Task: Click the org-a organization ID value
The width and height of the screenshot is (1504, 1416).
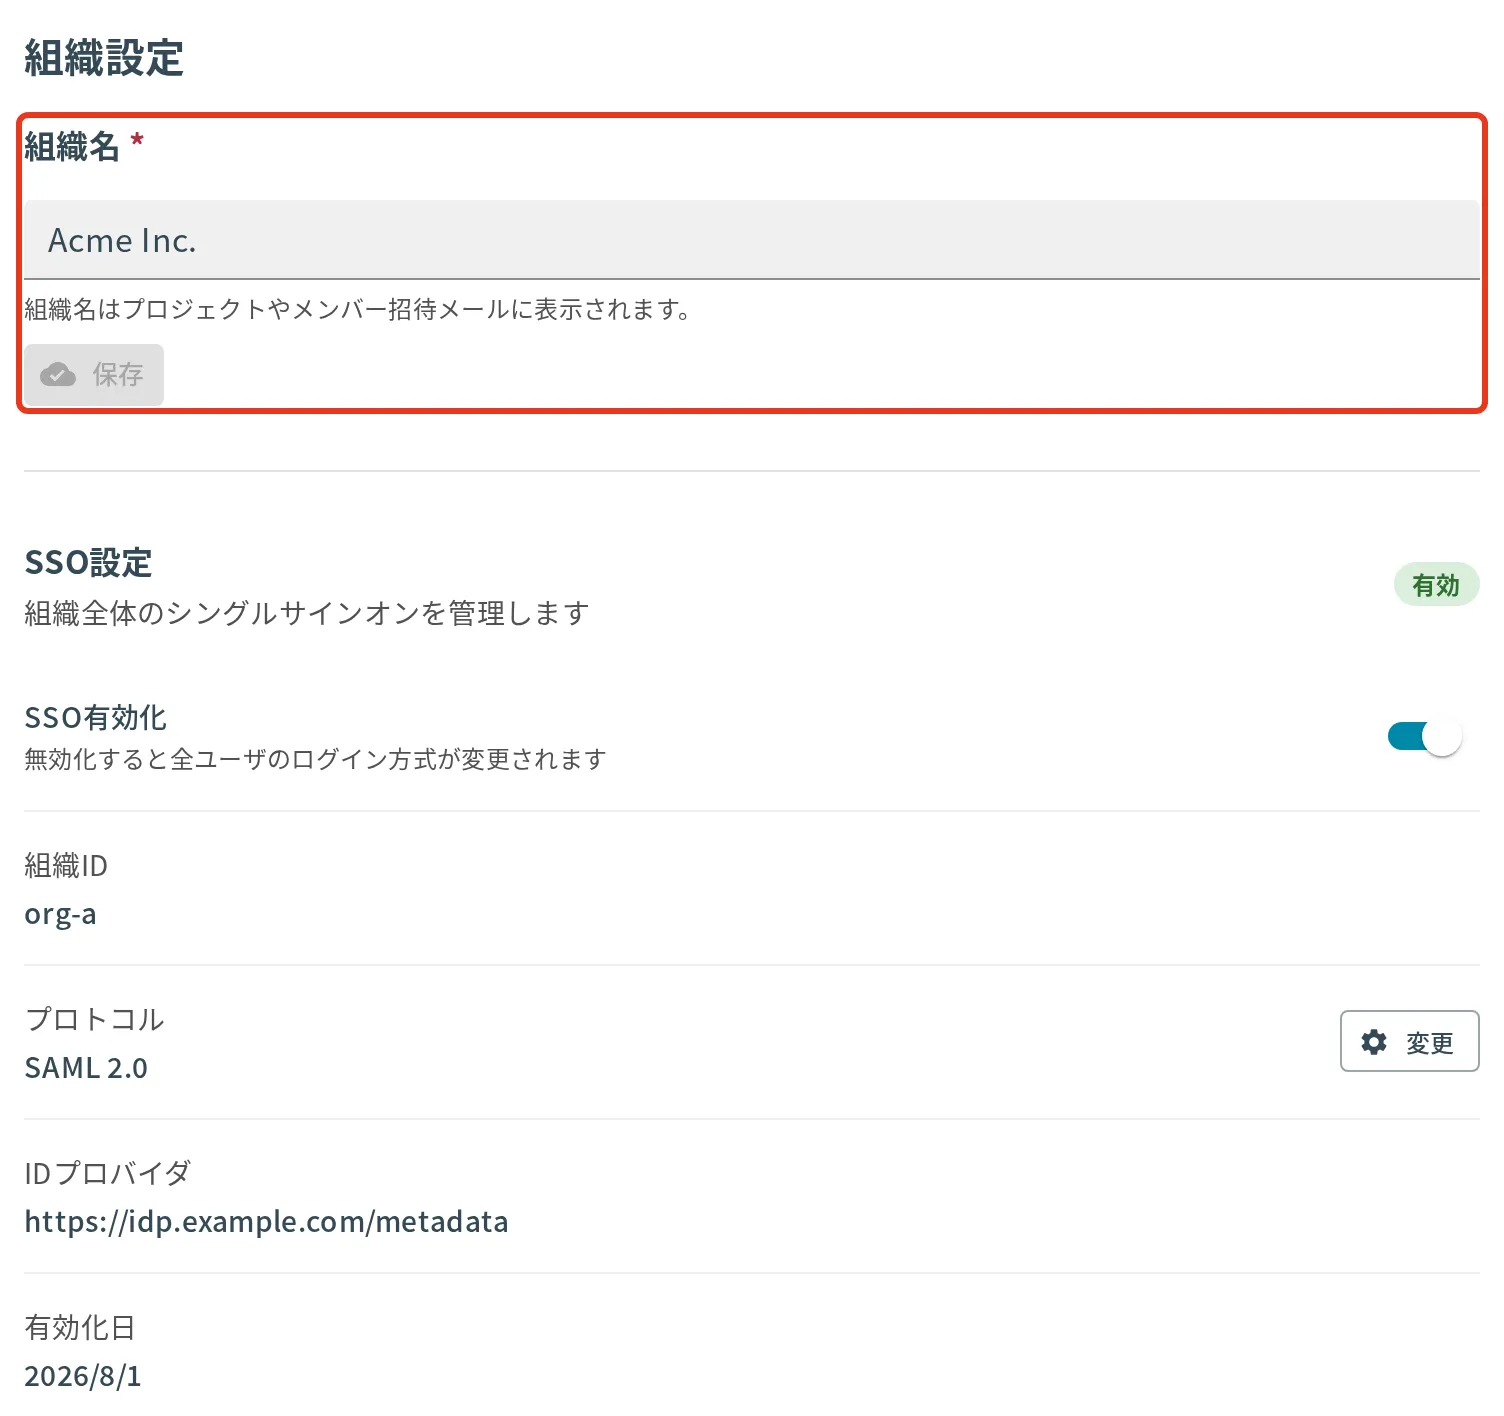Action: coord(60,915)
